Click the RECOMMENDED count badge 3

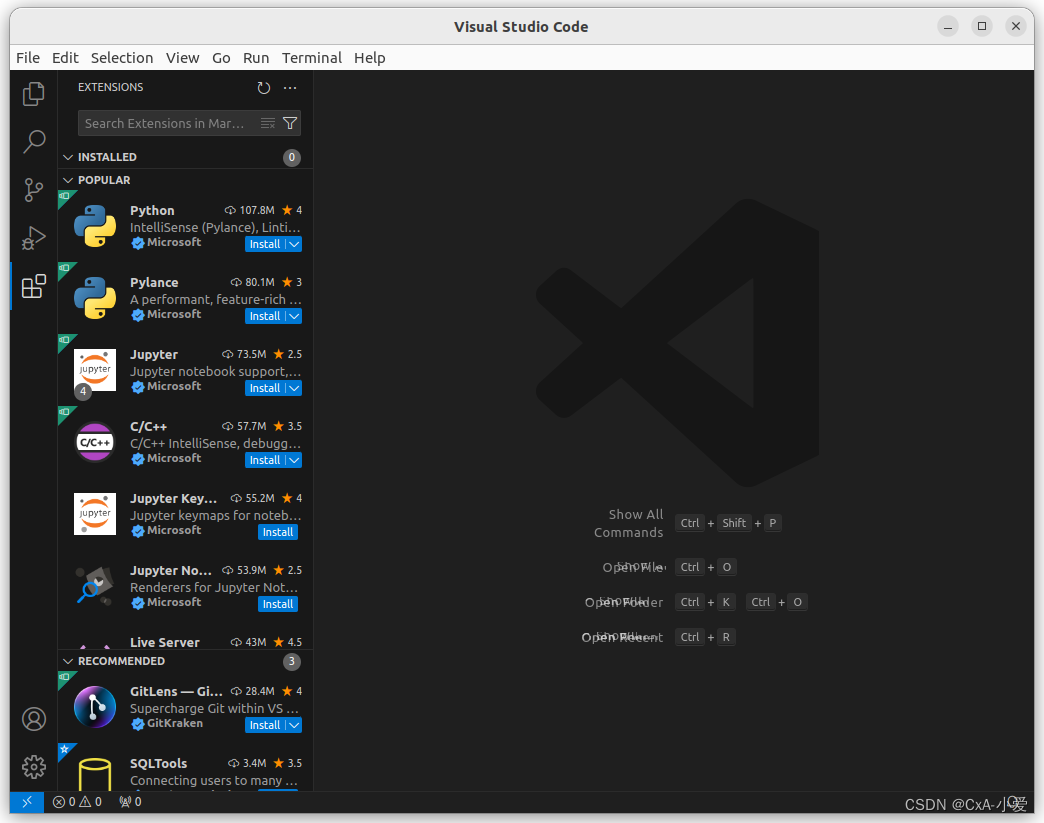292,661
